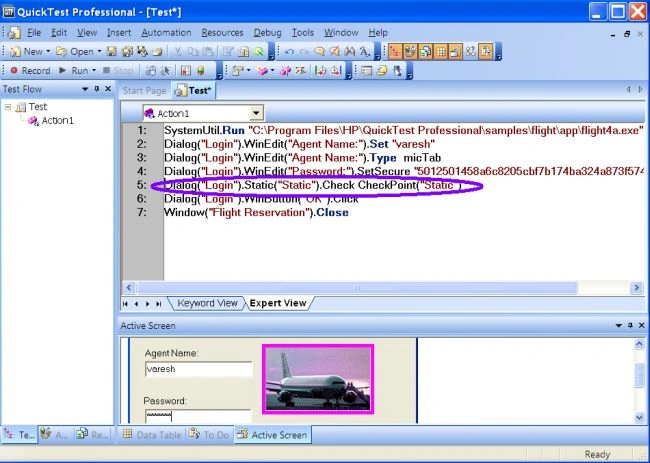
Task: Click the Run button
Action: pos(75,70)
